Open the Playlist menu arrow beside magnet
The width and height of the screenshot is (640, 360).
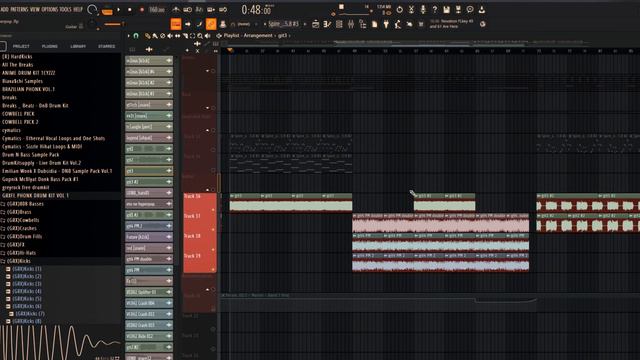[x=129, y=36]
